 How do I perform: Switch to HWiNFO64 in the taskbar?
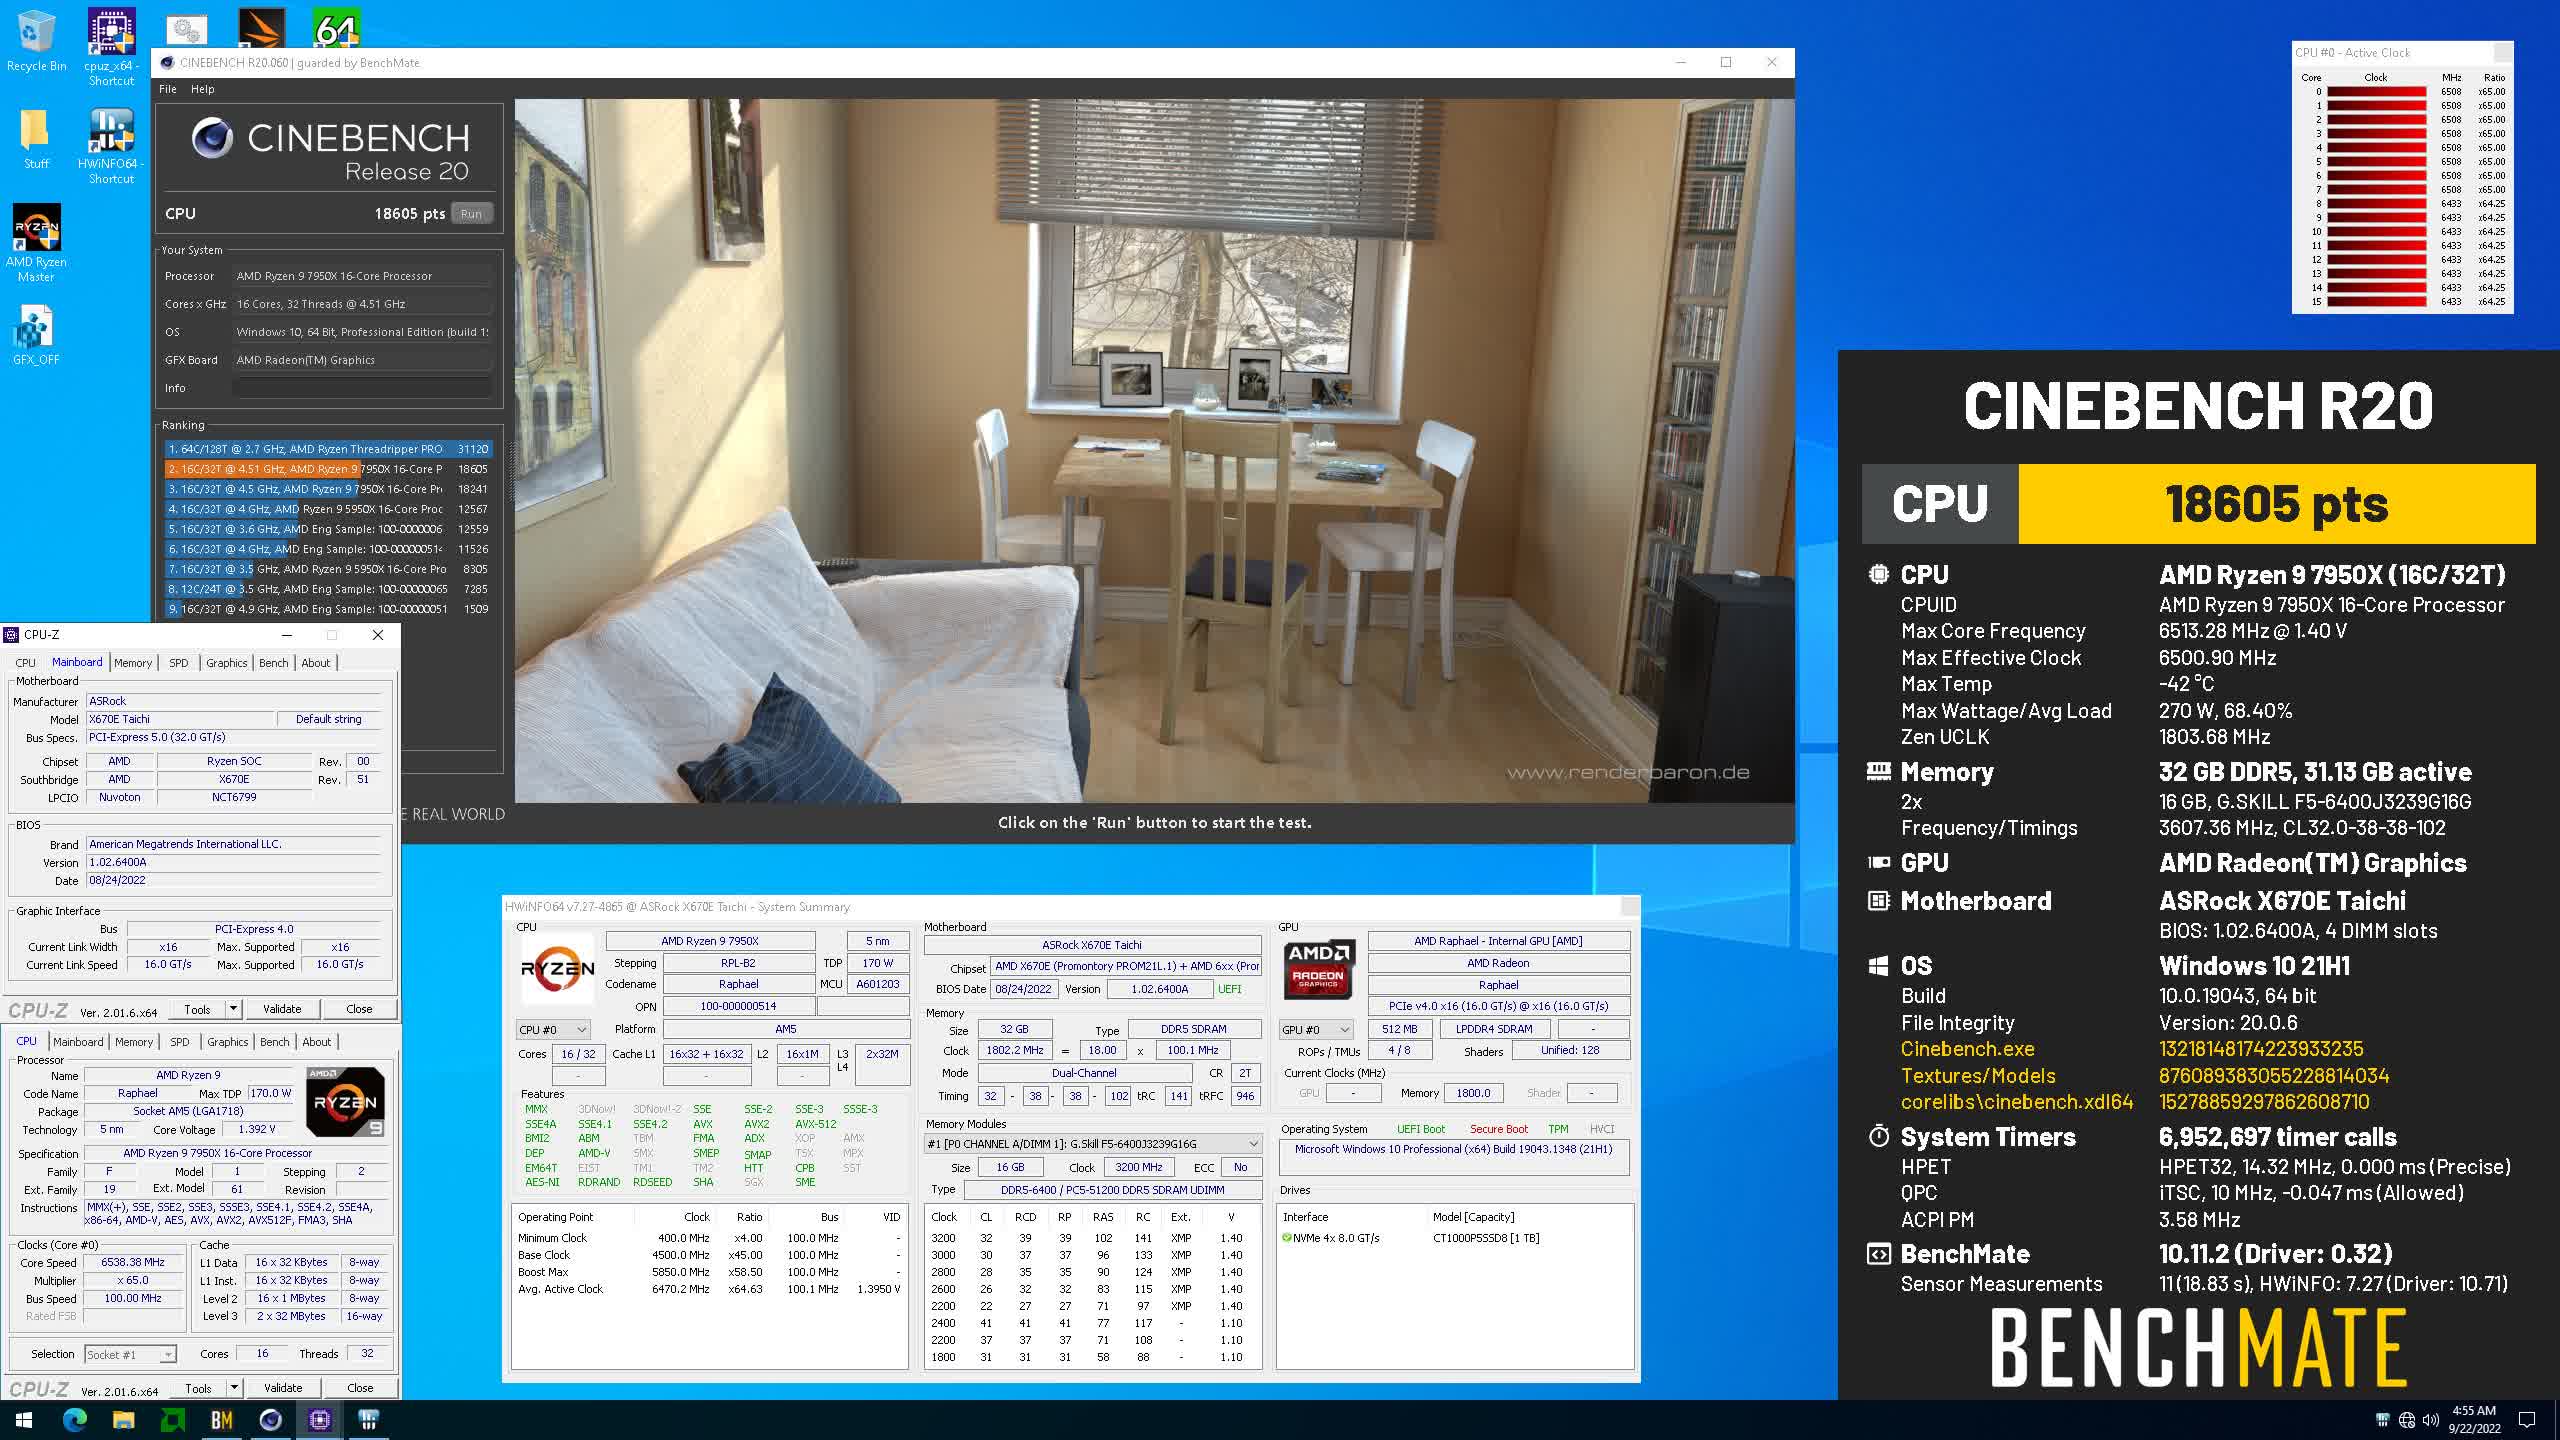coord(368,1419)
